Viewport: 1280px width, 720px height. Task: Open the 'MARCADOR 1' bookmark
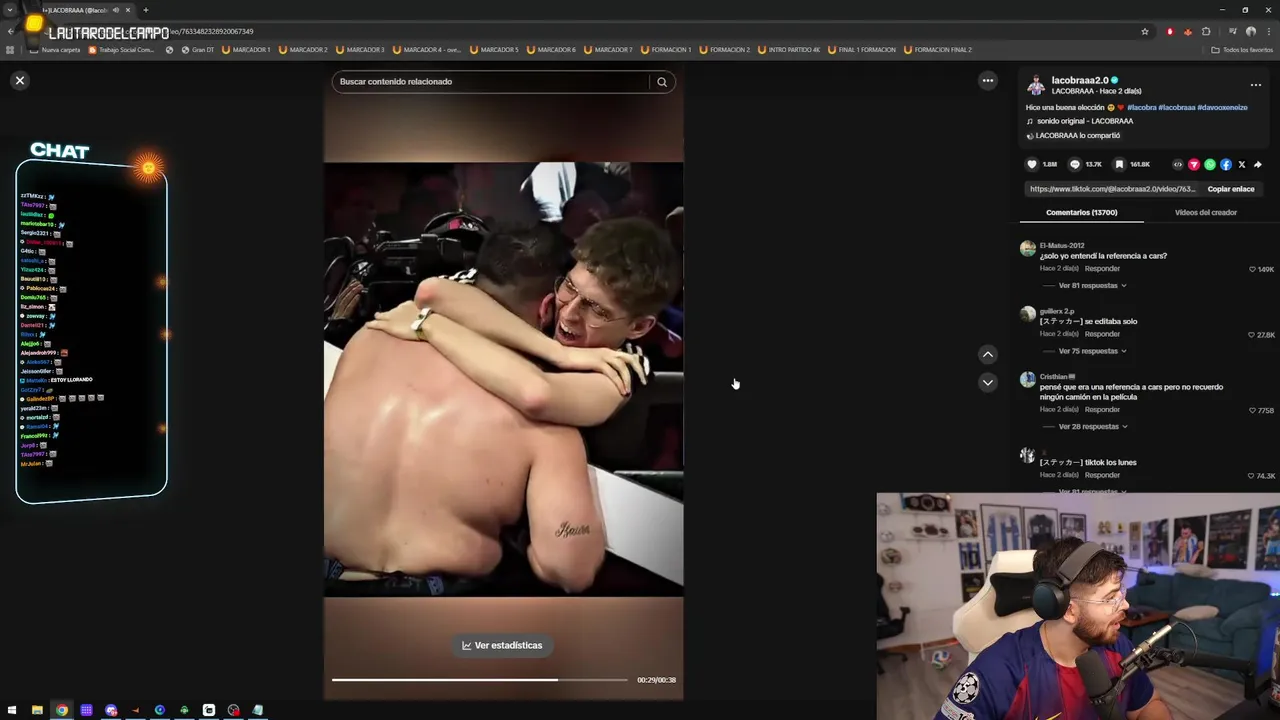246,50
